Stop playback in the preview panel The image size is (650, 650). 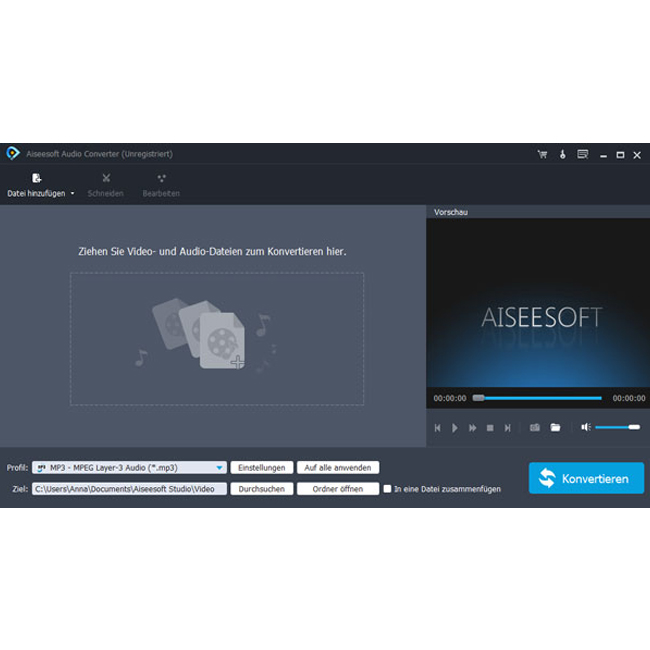click(490, 428)
